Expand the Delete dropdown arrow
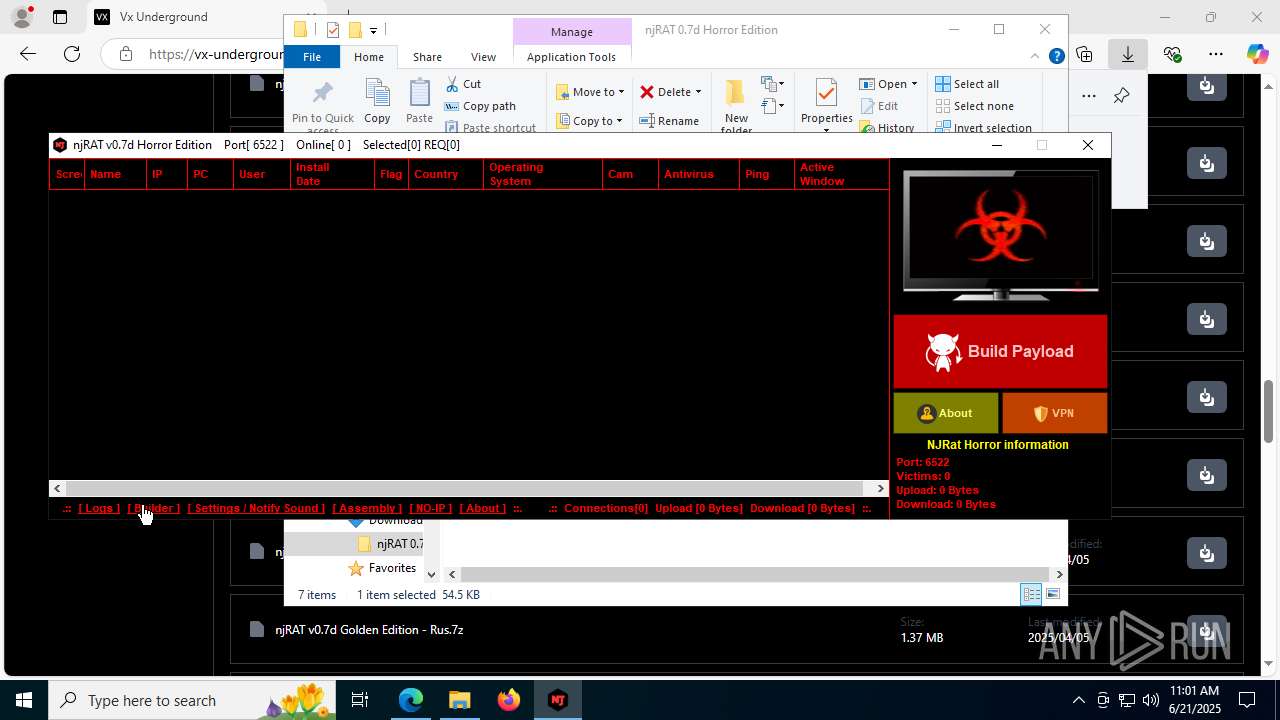 coord(698,92)
